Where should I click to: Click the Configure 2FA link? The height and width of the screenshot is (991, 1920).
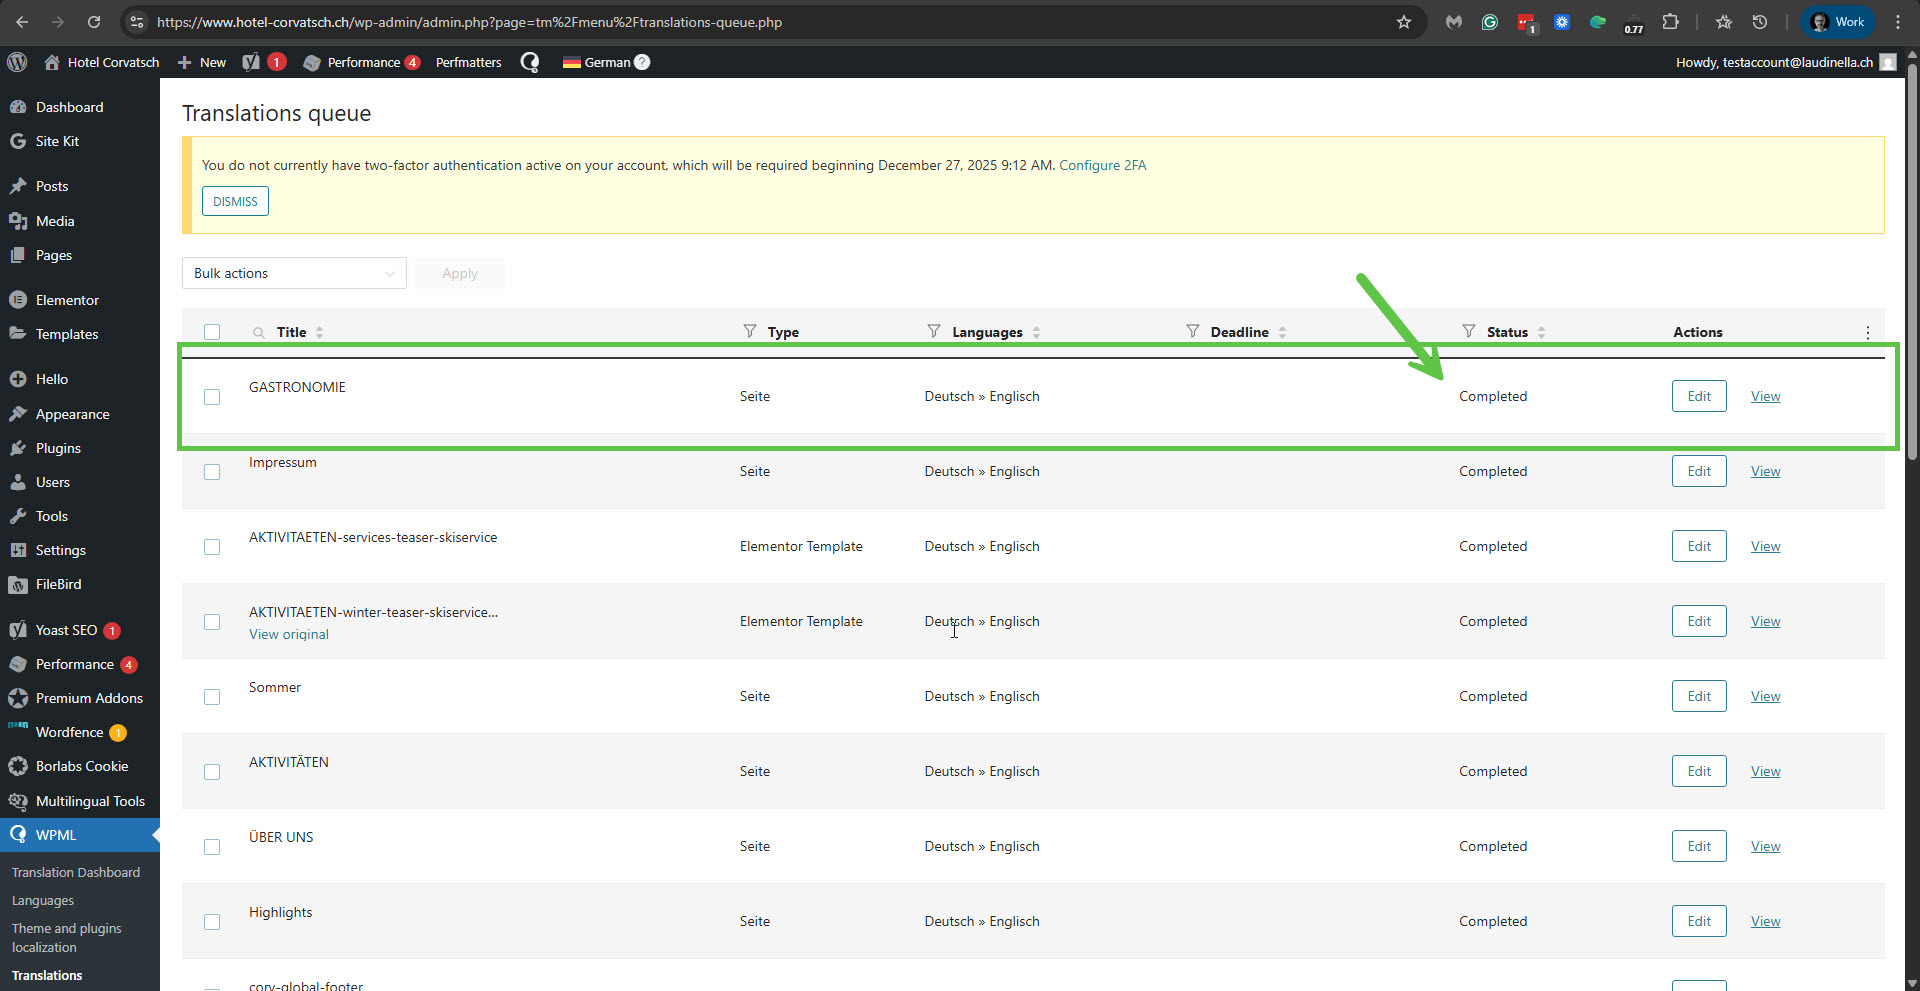1102,165
